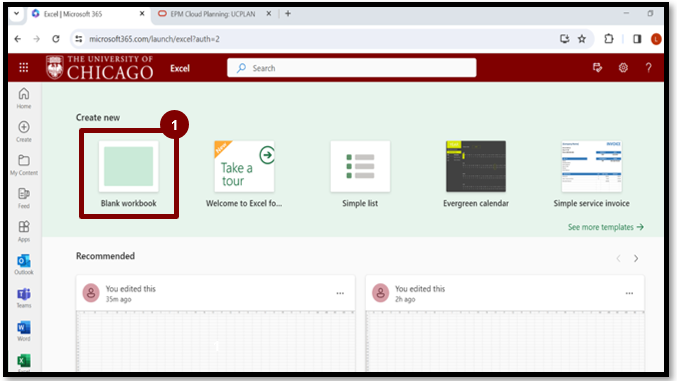Open the file edited 2h ago
This screenshot has width=677, height=381.
505,323
